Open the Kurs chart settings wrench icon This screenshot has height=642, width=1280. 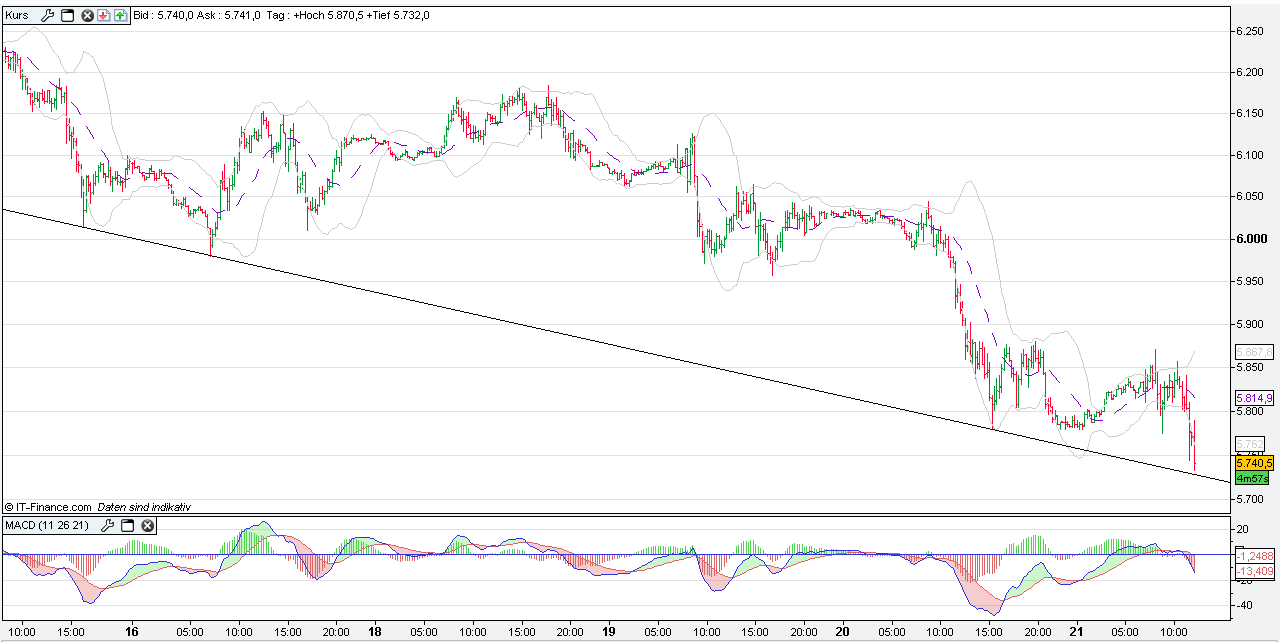click(47, 15)
